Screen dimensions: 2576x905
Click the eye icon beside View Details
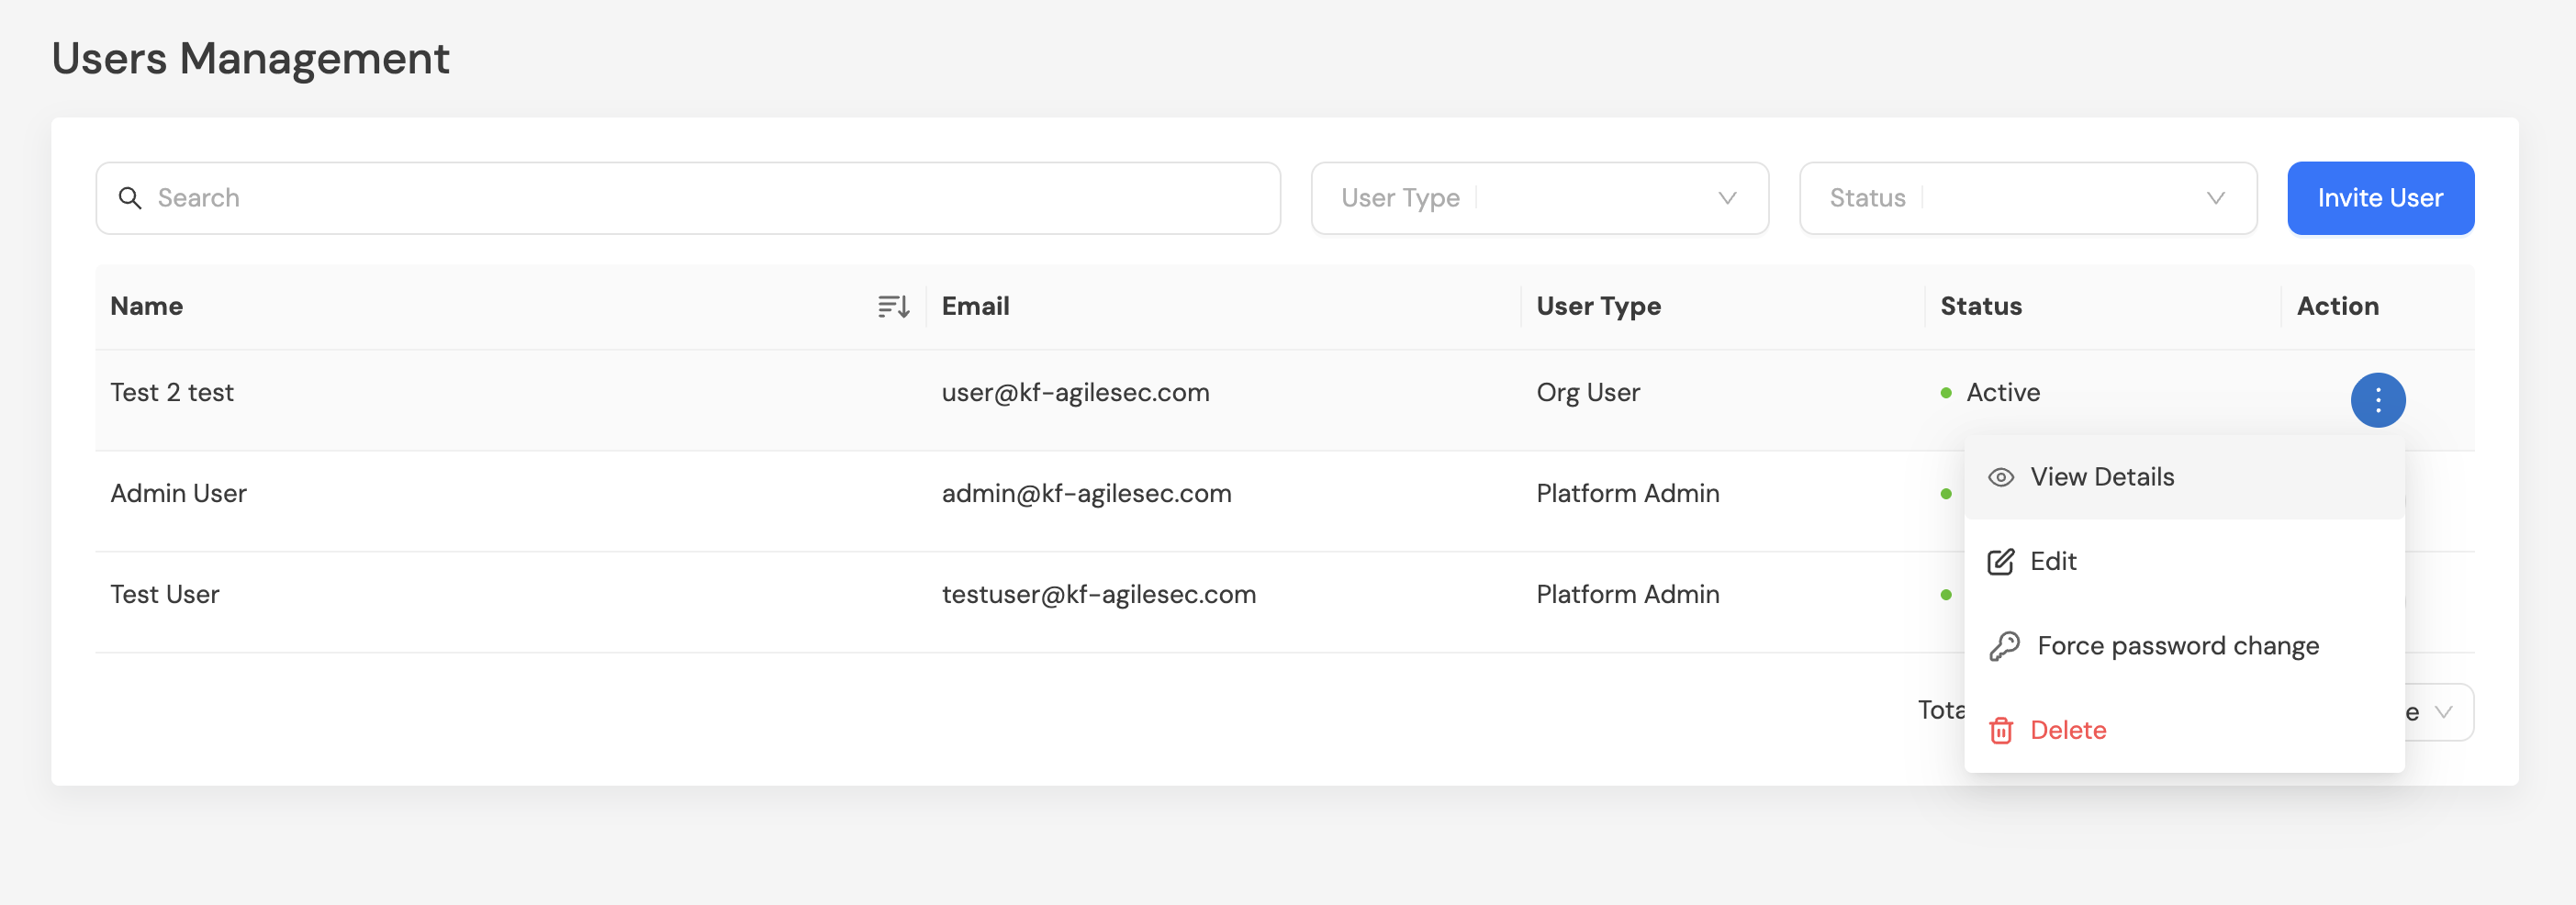pos(2000,477)
